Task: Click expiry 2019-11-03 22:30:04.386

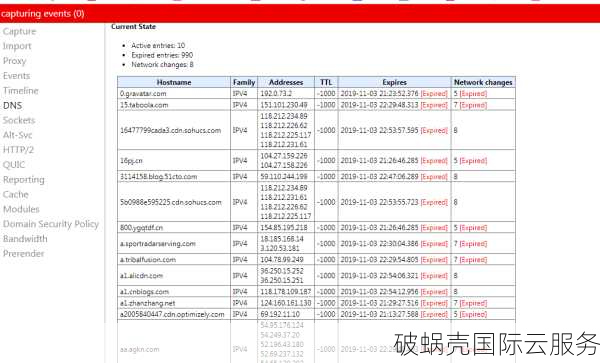Action: (x=379, y=244)
